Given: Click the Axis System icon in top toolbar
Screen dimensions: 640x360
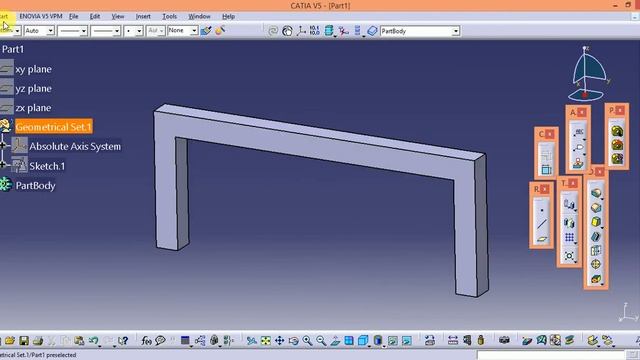Looking at the screenshot, I should coord(301,31).
